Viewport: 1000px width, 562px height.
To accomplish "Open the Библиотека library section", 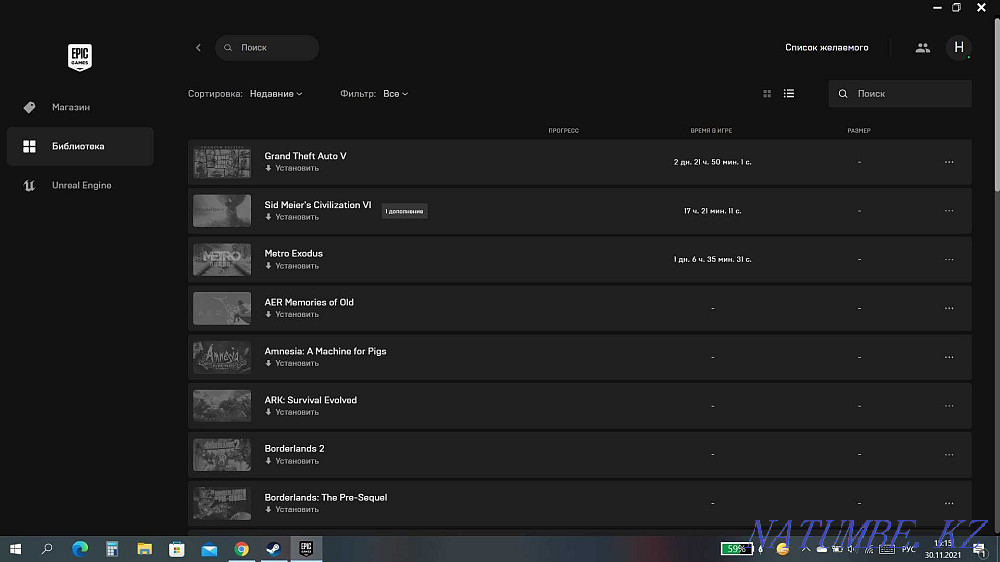I will point(80,146).
